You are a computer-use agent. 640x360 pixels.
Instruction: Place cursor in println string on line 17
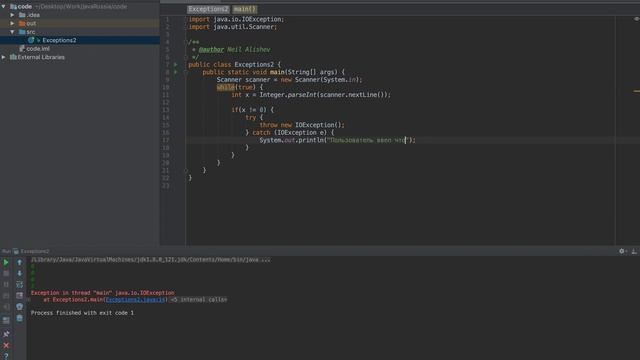[367, 140]
